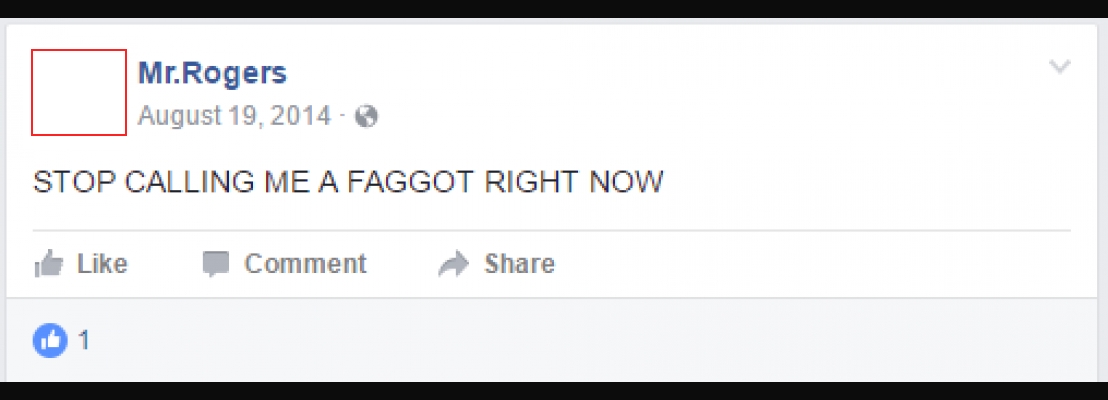The height and width of the screenshot is (400, 1108).
Task: Click the Share text label
Action: pos(519,264)
